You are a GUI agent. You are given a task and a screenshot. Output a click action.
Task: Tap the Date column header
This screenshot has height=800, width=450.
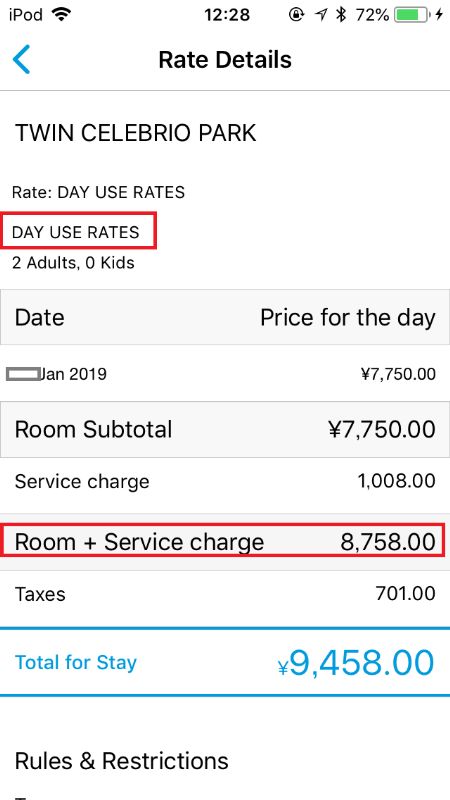pos(40,317)
